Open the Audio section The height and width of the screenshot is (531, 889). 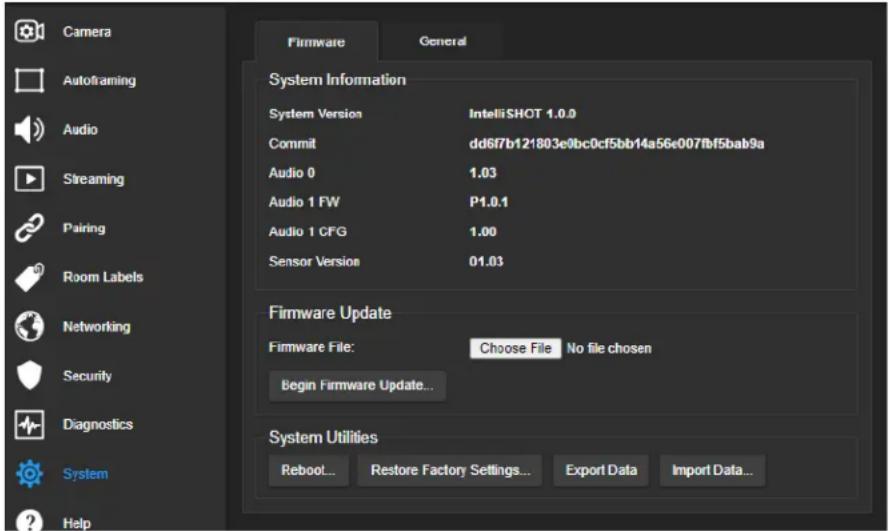click(x=80, y=130)
